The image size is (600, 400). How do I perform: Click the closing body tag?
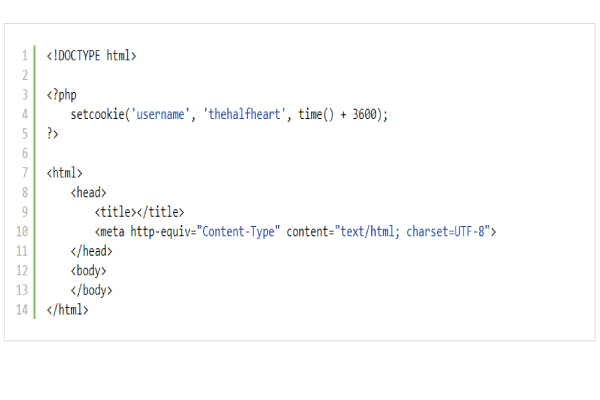pos(92,290)
